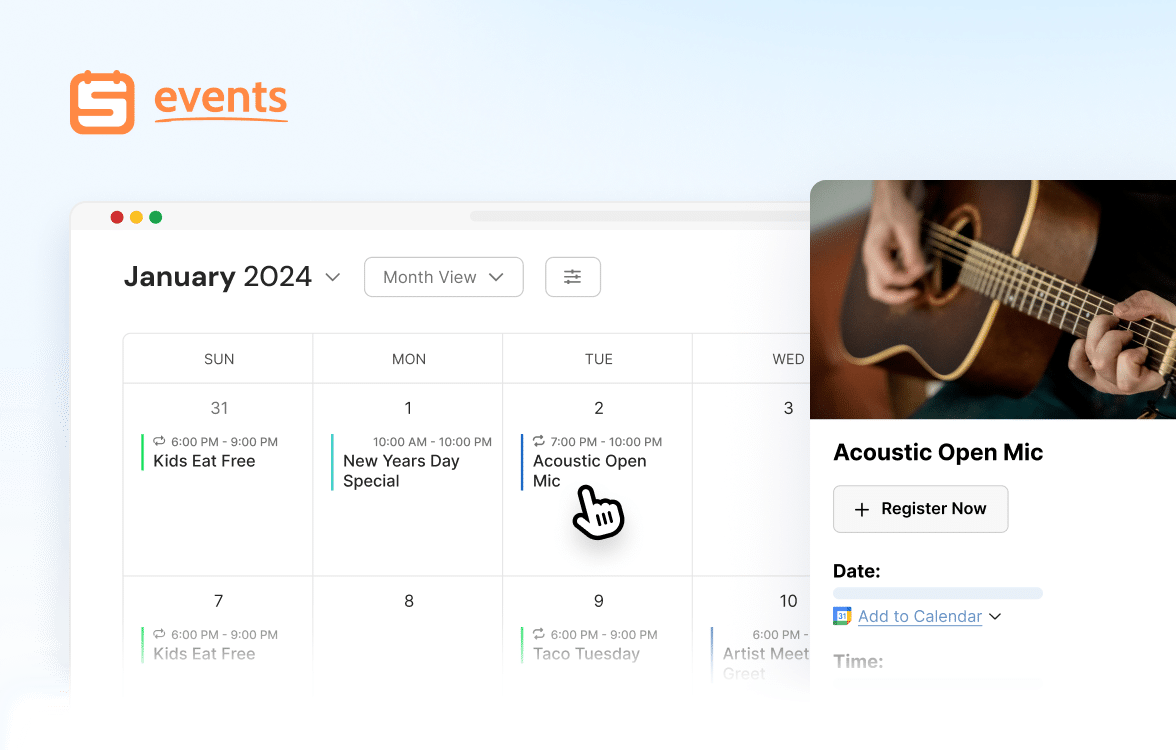
Task: Click the browser address bar
Action: (x=640, y=216)
